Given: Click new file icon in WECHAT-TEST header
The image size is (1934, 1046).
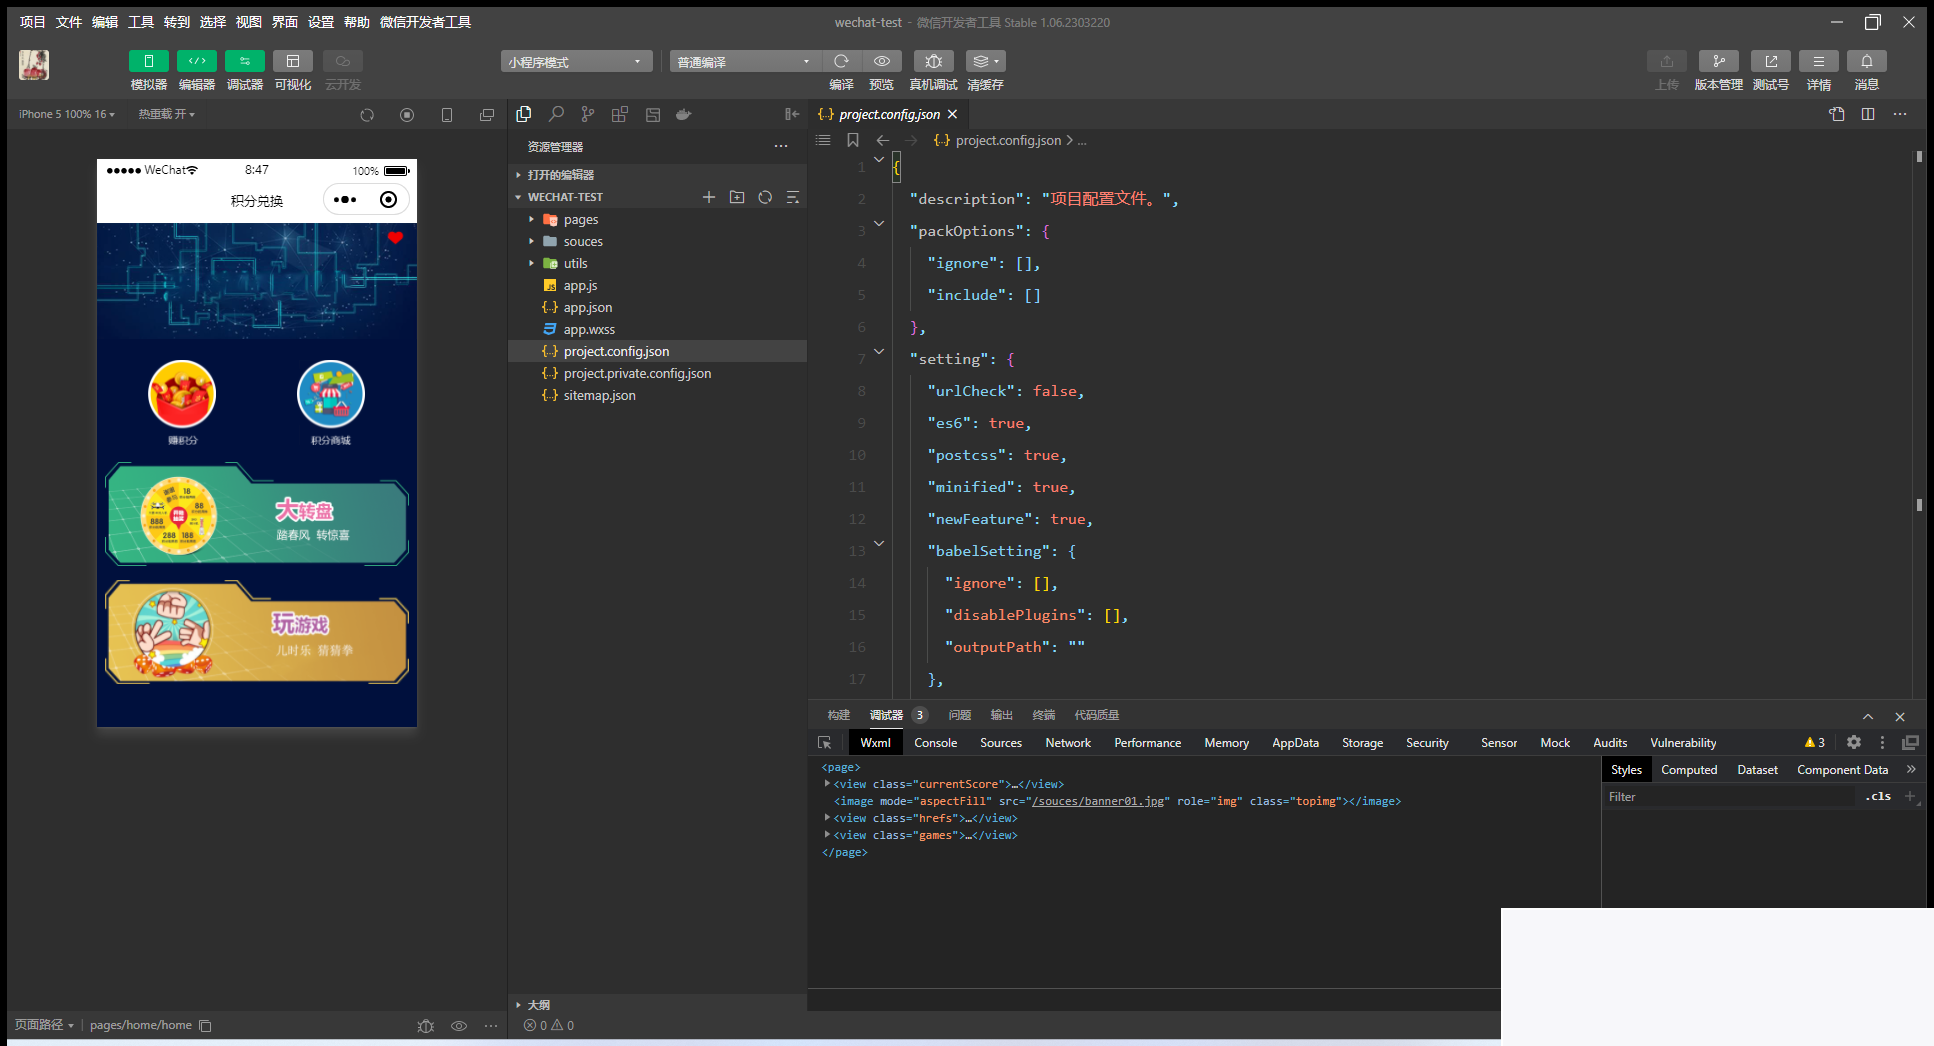Looking at the screenshot, I should [709, 197].
